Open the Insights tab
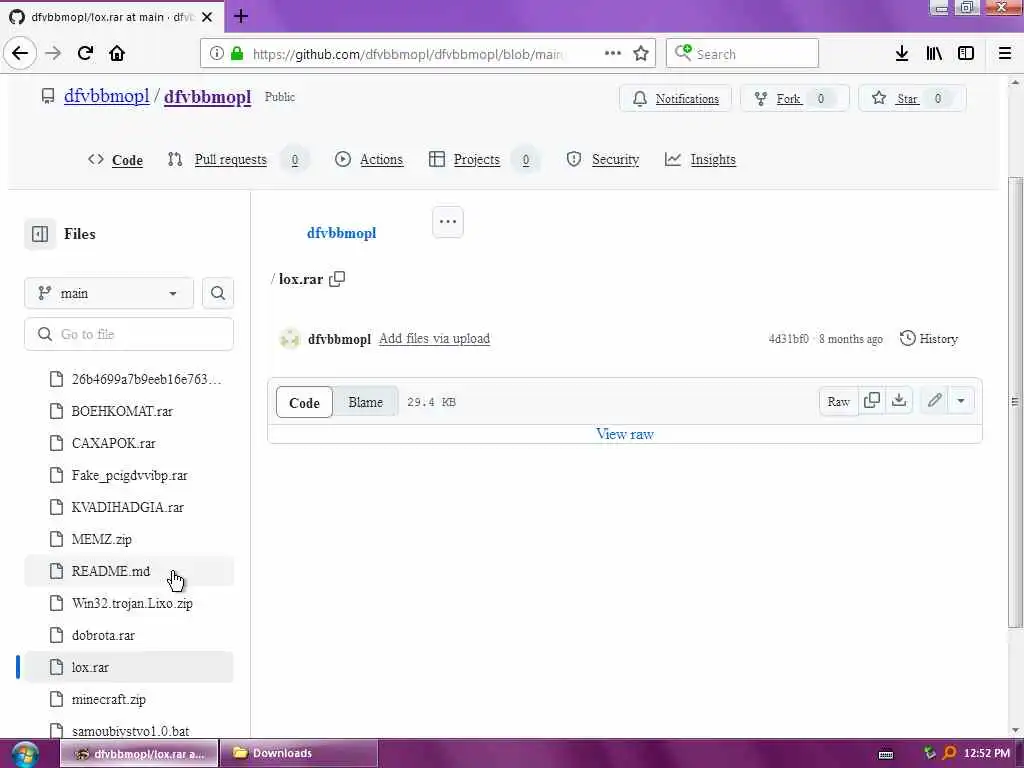Image resolution: width=1024 pixels, height=768 pixels. coord(700,160)
